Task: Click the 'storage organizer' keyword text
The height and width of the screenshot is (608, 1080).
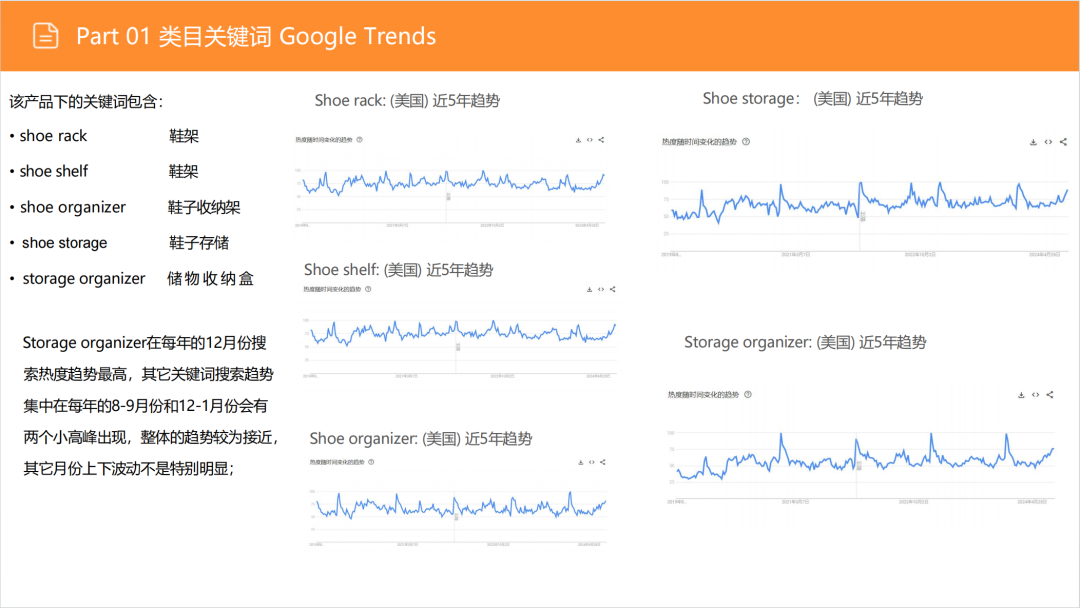Action: tap(84, 279)
